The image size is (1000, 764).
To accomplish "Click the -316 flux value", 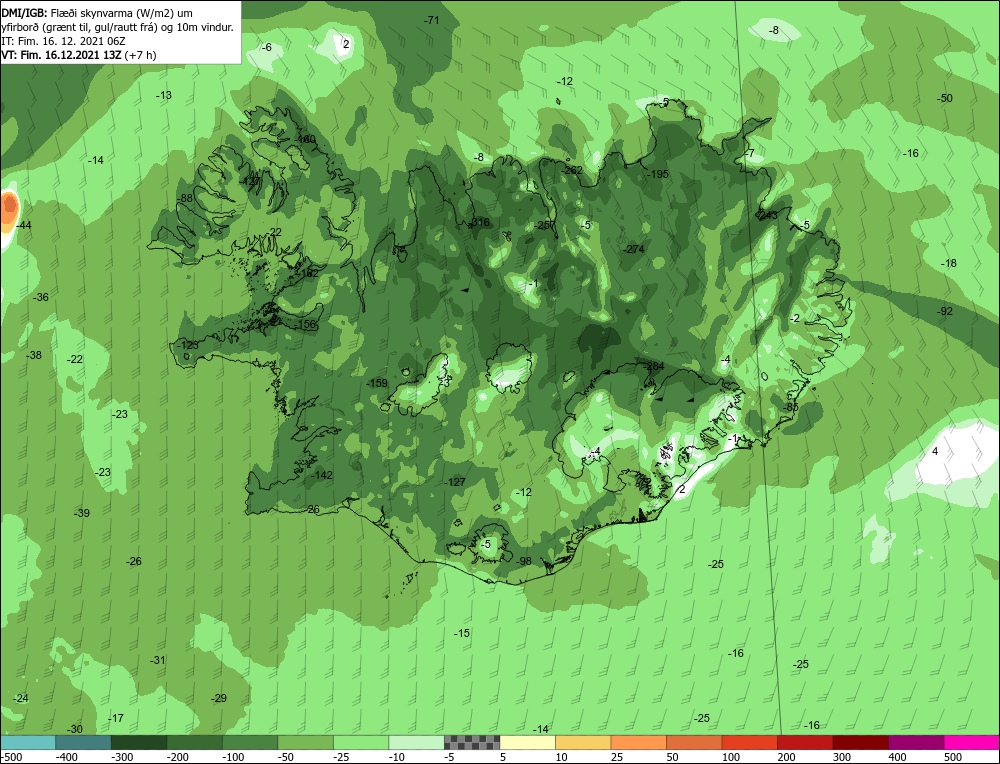I will tap(480, 223).
